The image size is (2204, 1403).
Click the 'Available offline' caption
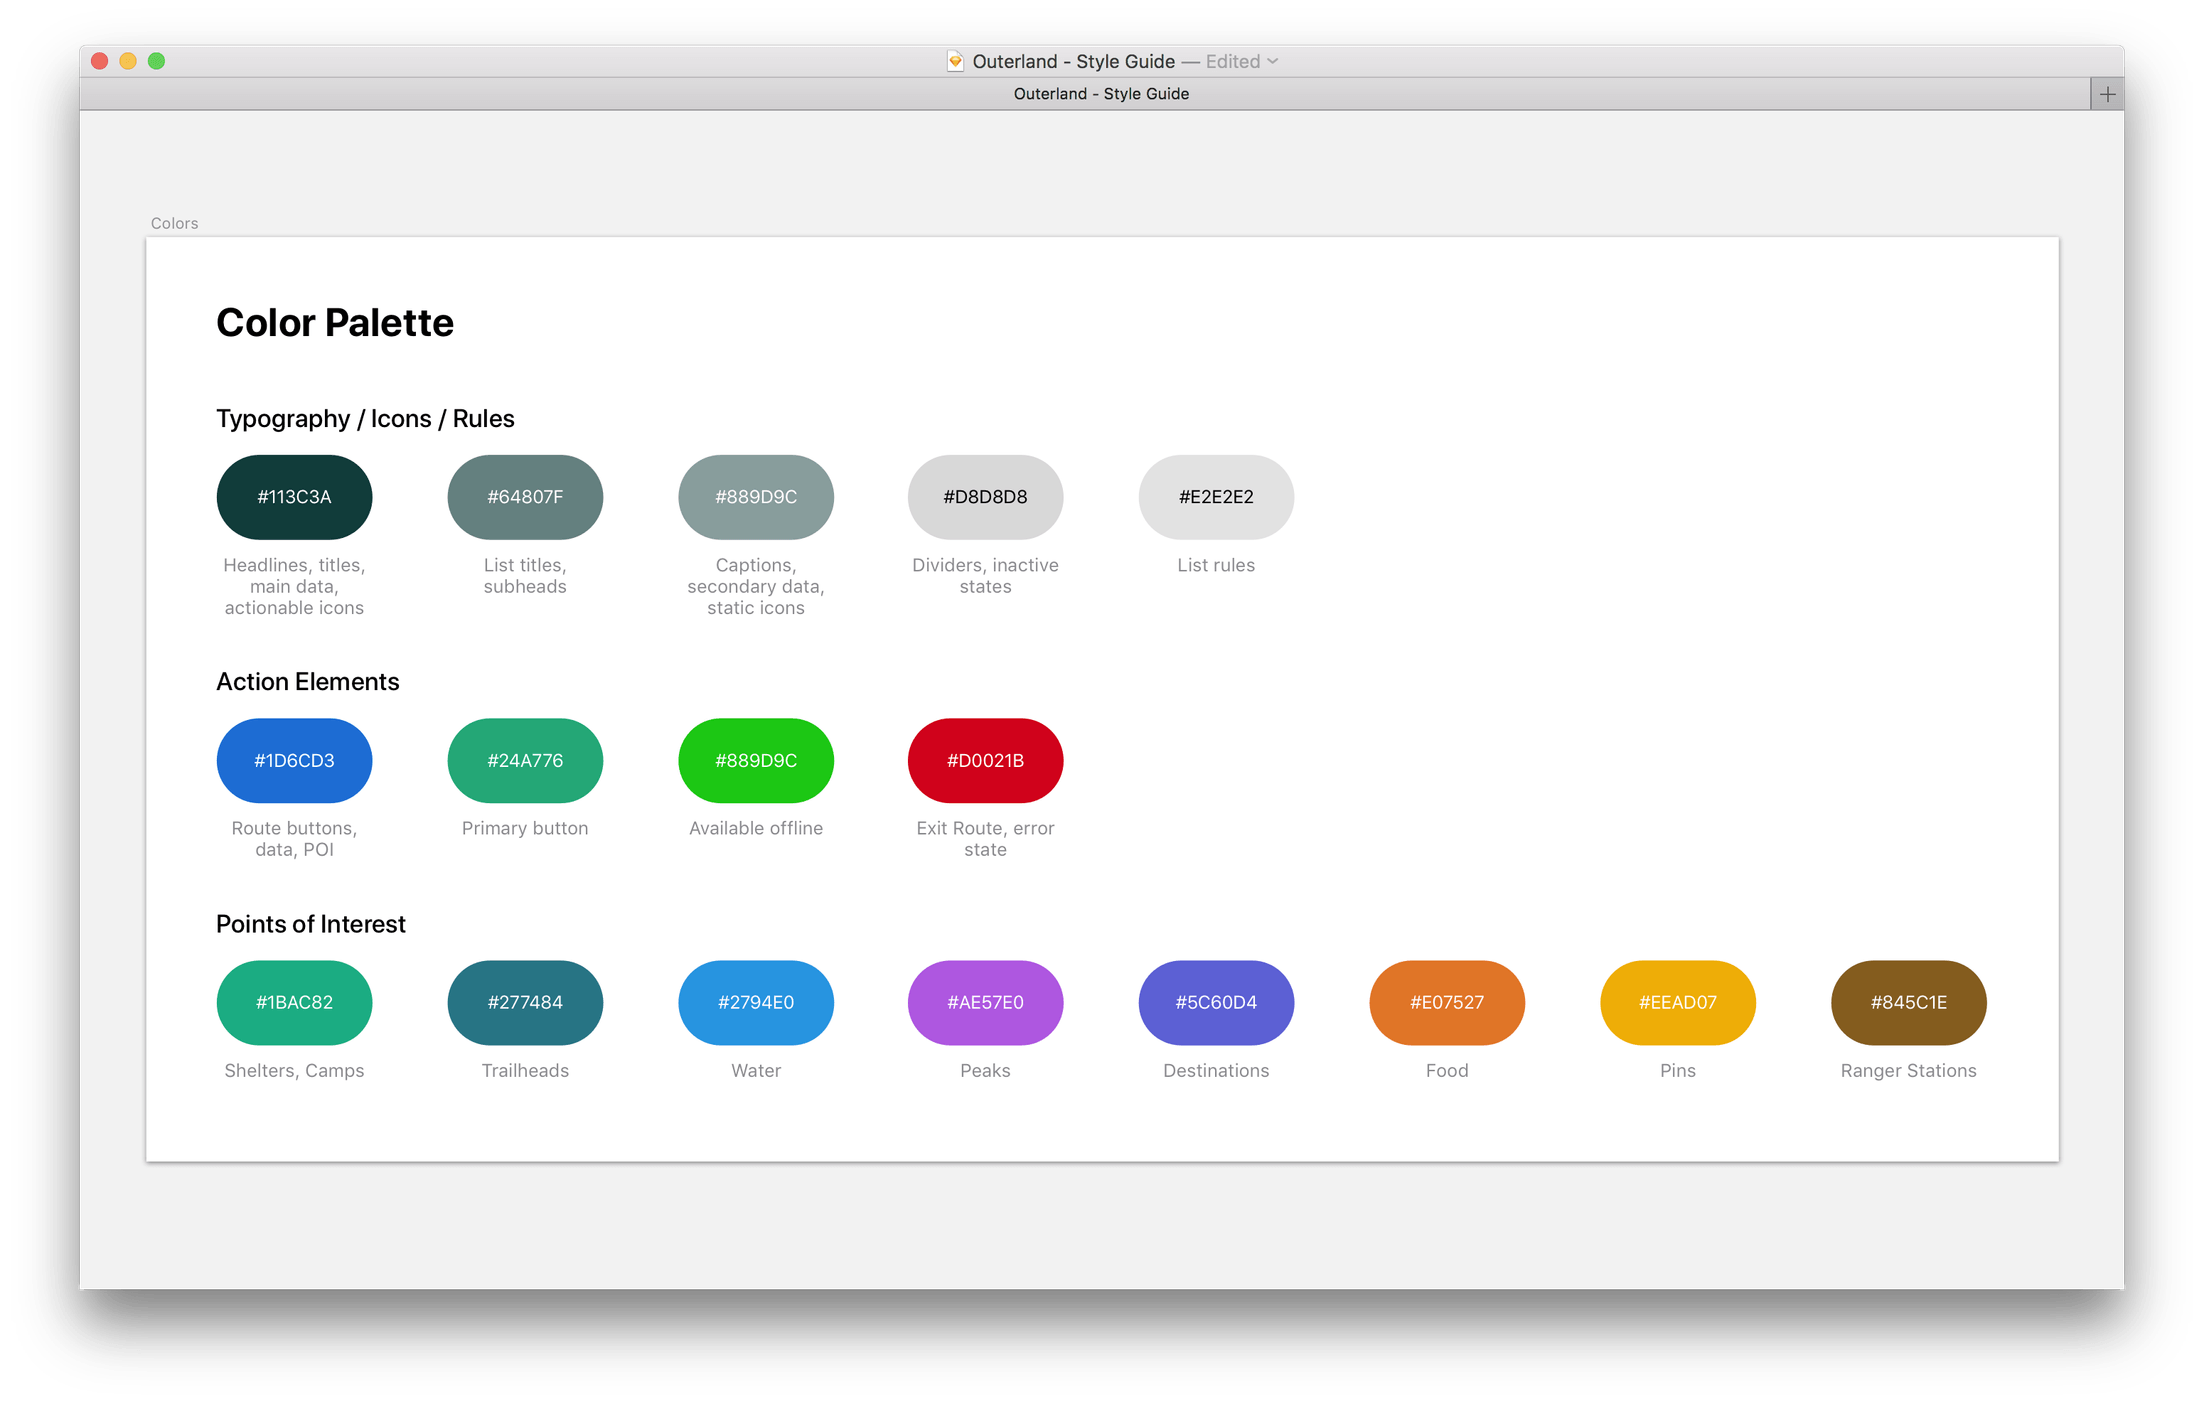point(756,828)
